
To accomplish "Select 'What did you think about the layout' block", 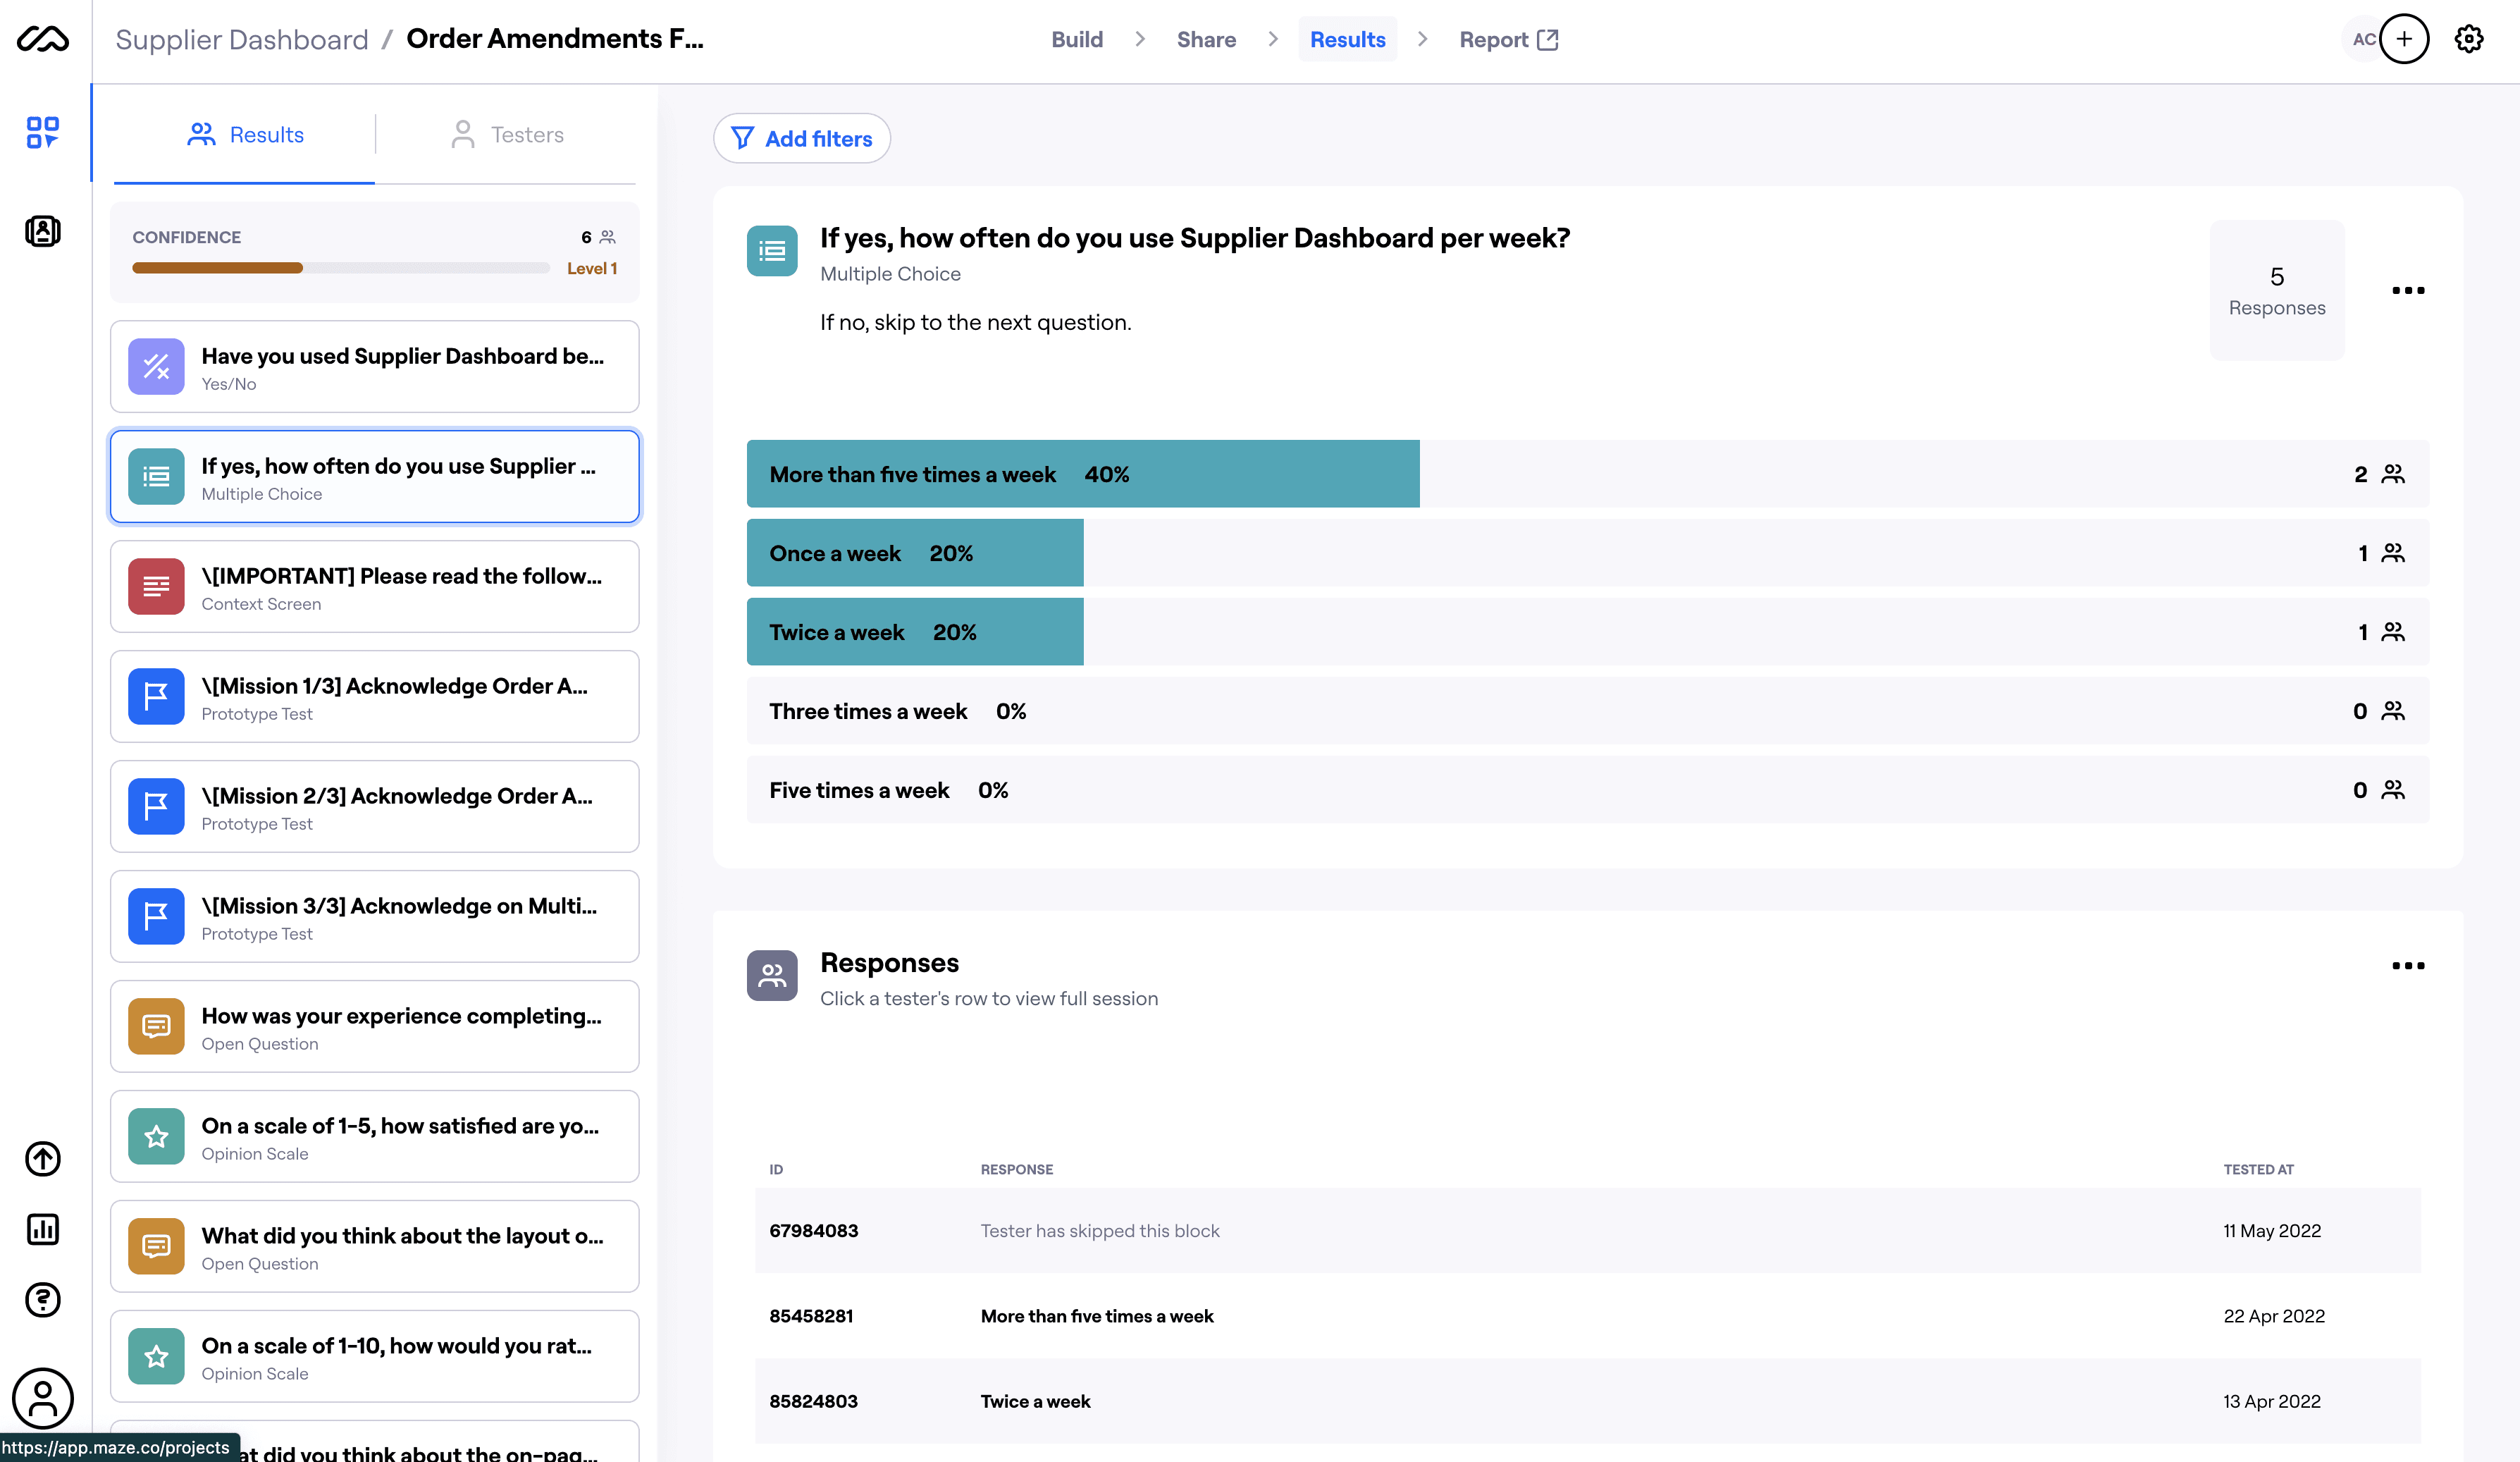I will 375,1246.
